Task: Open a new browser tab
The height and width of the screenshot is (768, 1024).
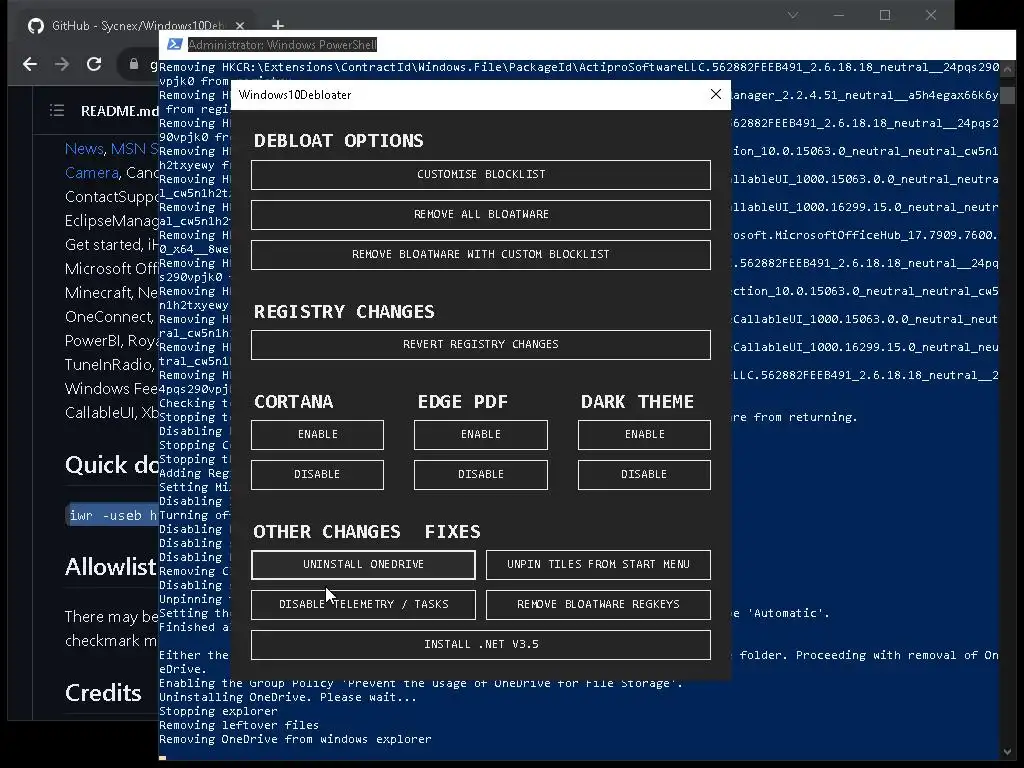Action: pos(278,25)
